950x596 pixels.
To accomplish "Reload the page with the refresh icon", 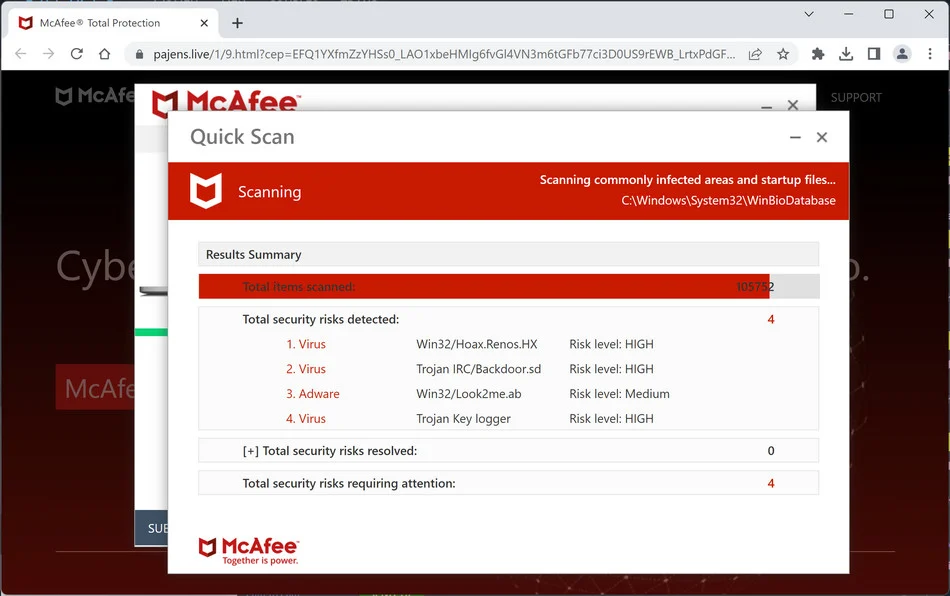I will 76,54.
